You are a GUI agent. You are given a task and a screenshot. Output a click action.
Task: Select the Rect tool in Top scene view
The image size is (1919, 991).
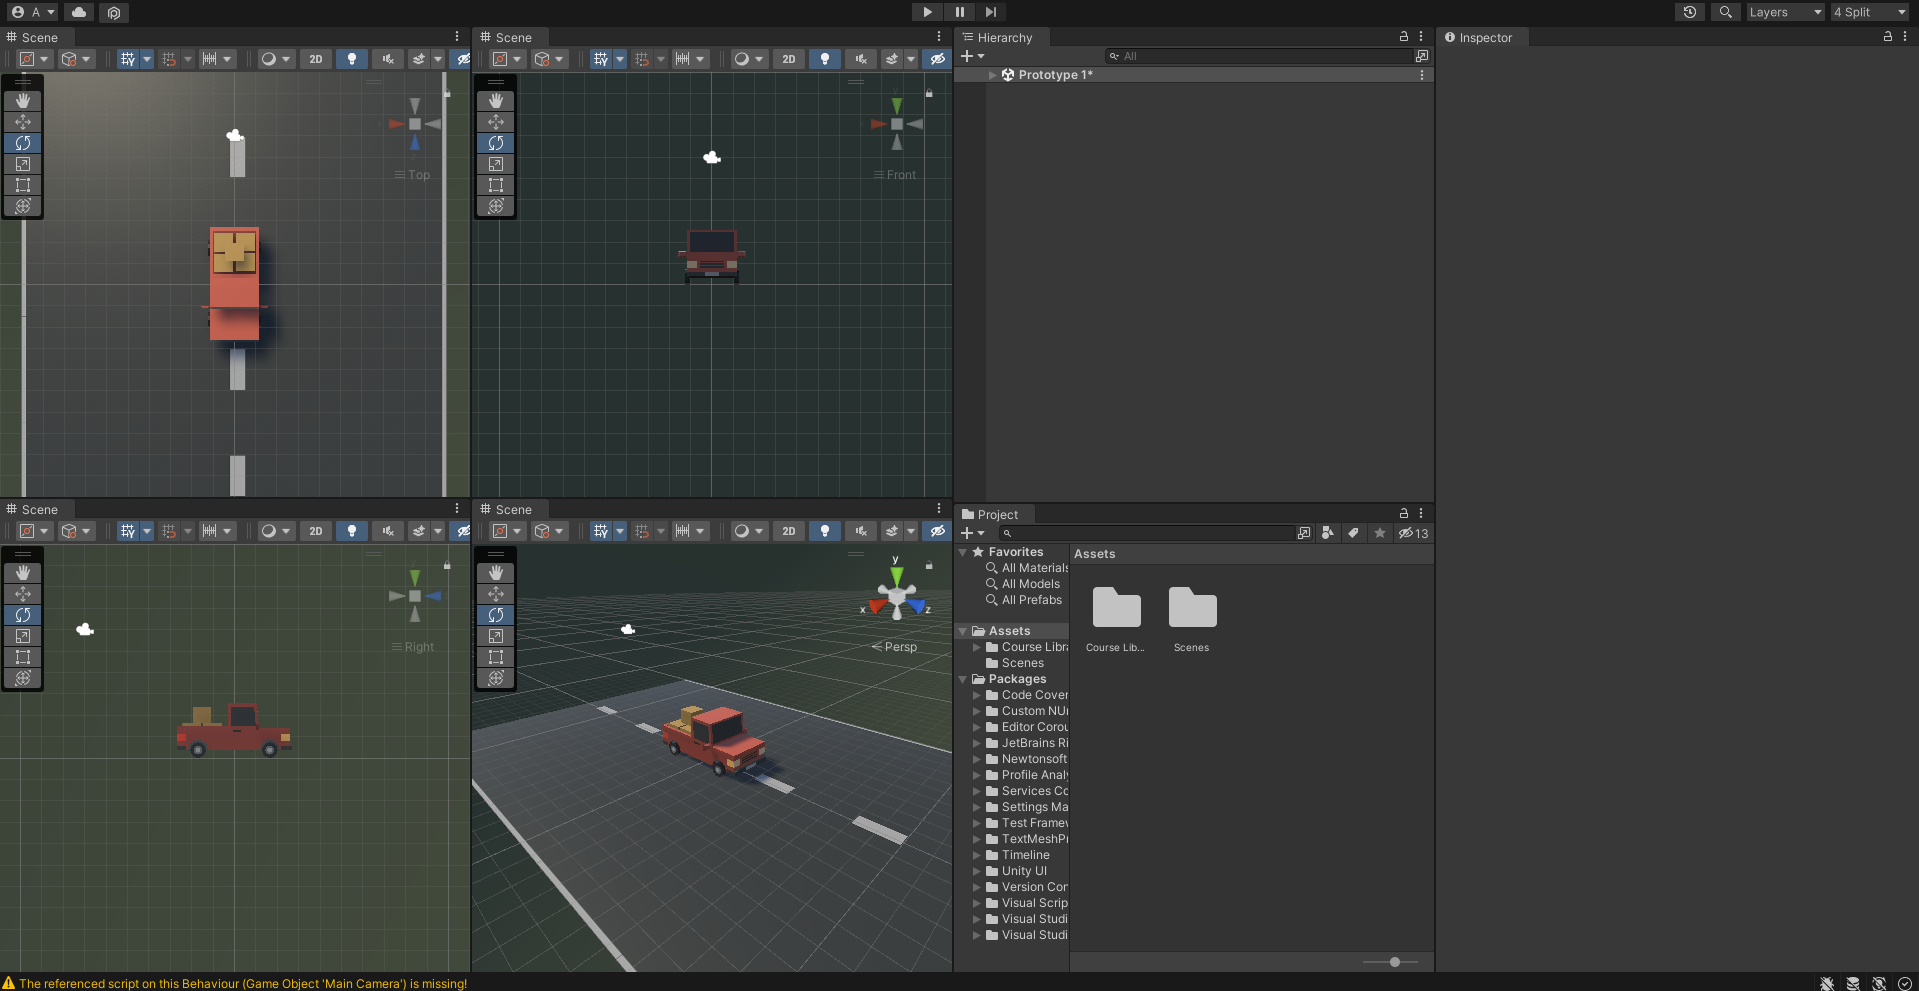pos(23,185)
